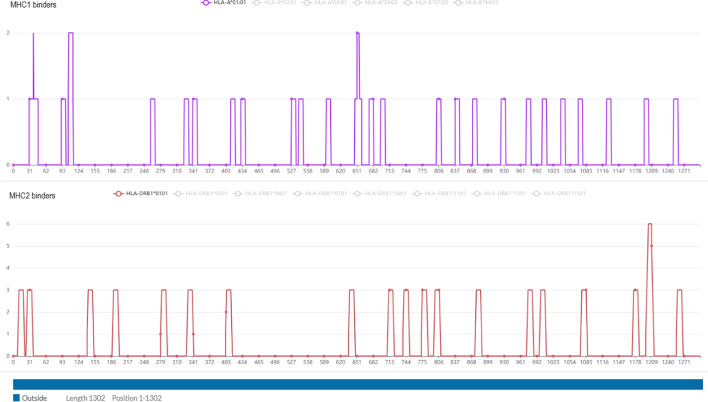Show the HLA-A*02:01 series in MHC1 chart
This screenshot has height=402, width=708.
[x=277, y=3]
